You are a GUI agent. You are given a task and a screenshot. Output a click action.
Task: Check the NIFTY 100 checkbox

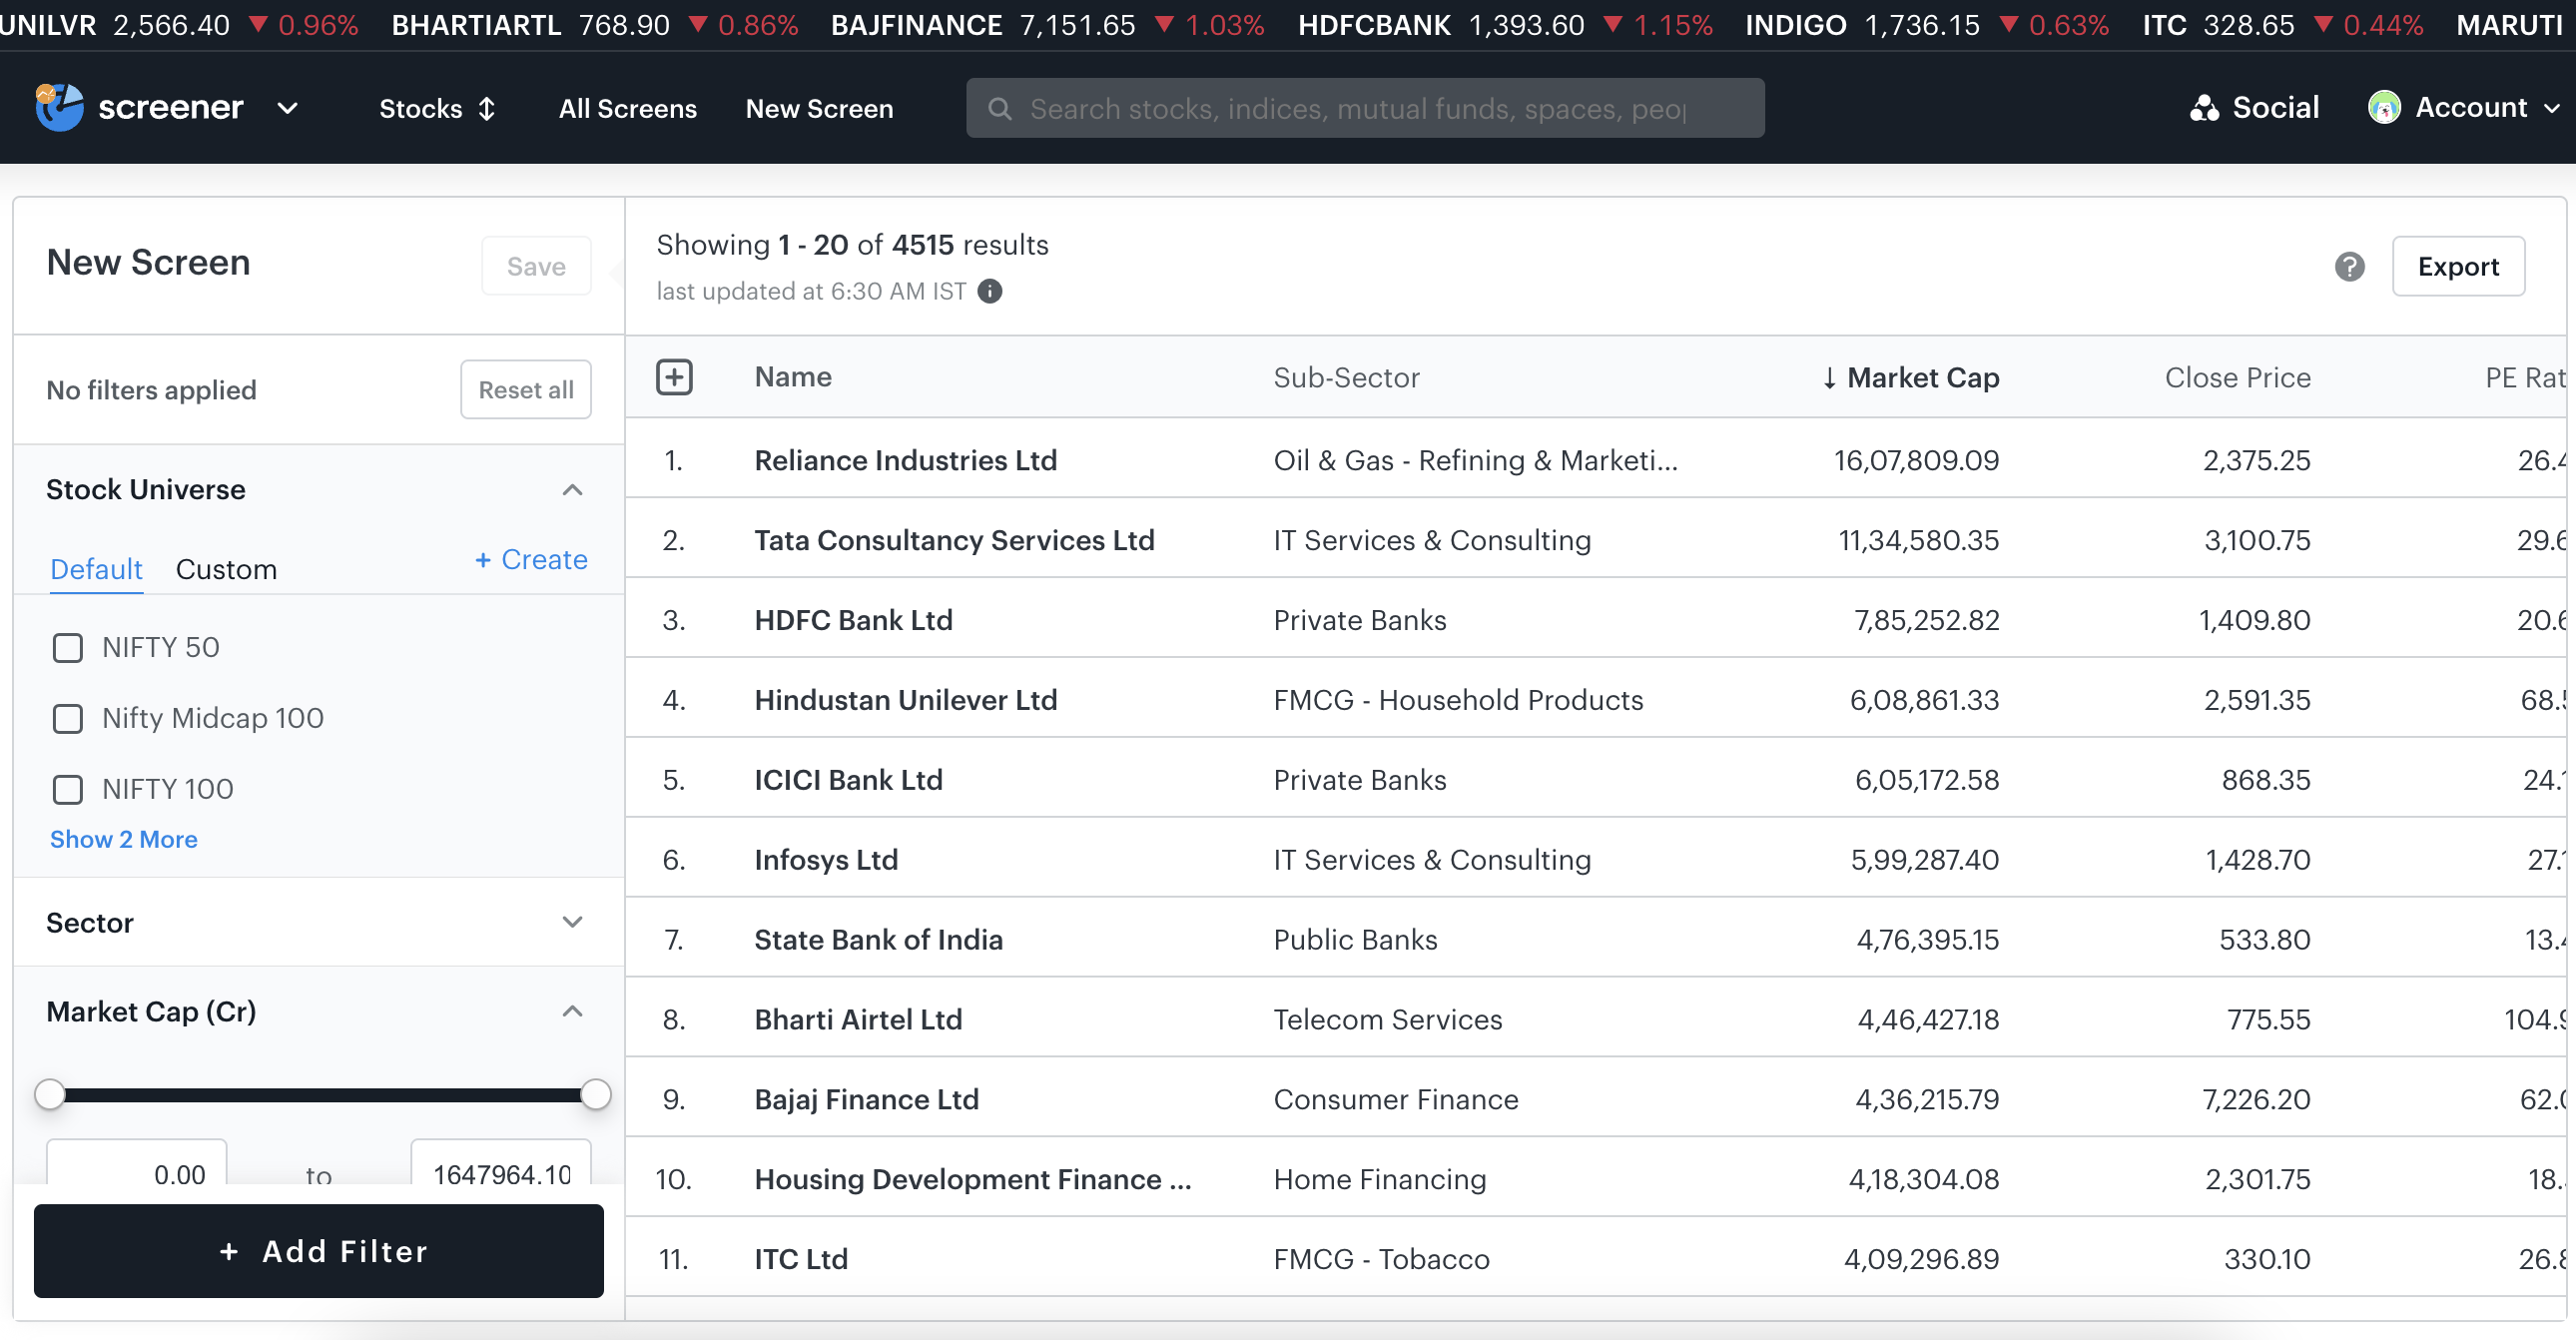tap(68, 789)
